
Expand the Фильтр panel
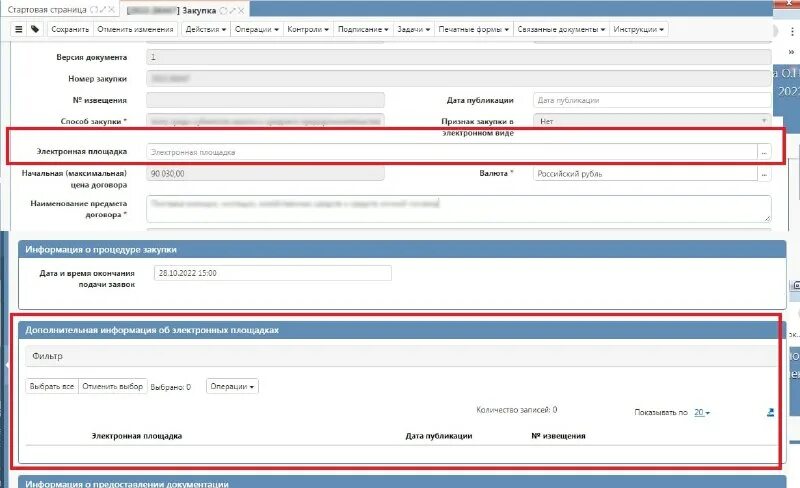pos(401,356)
